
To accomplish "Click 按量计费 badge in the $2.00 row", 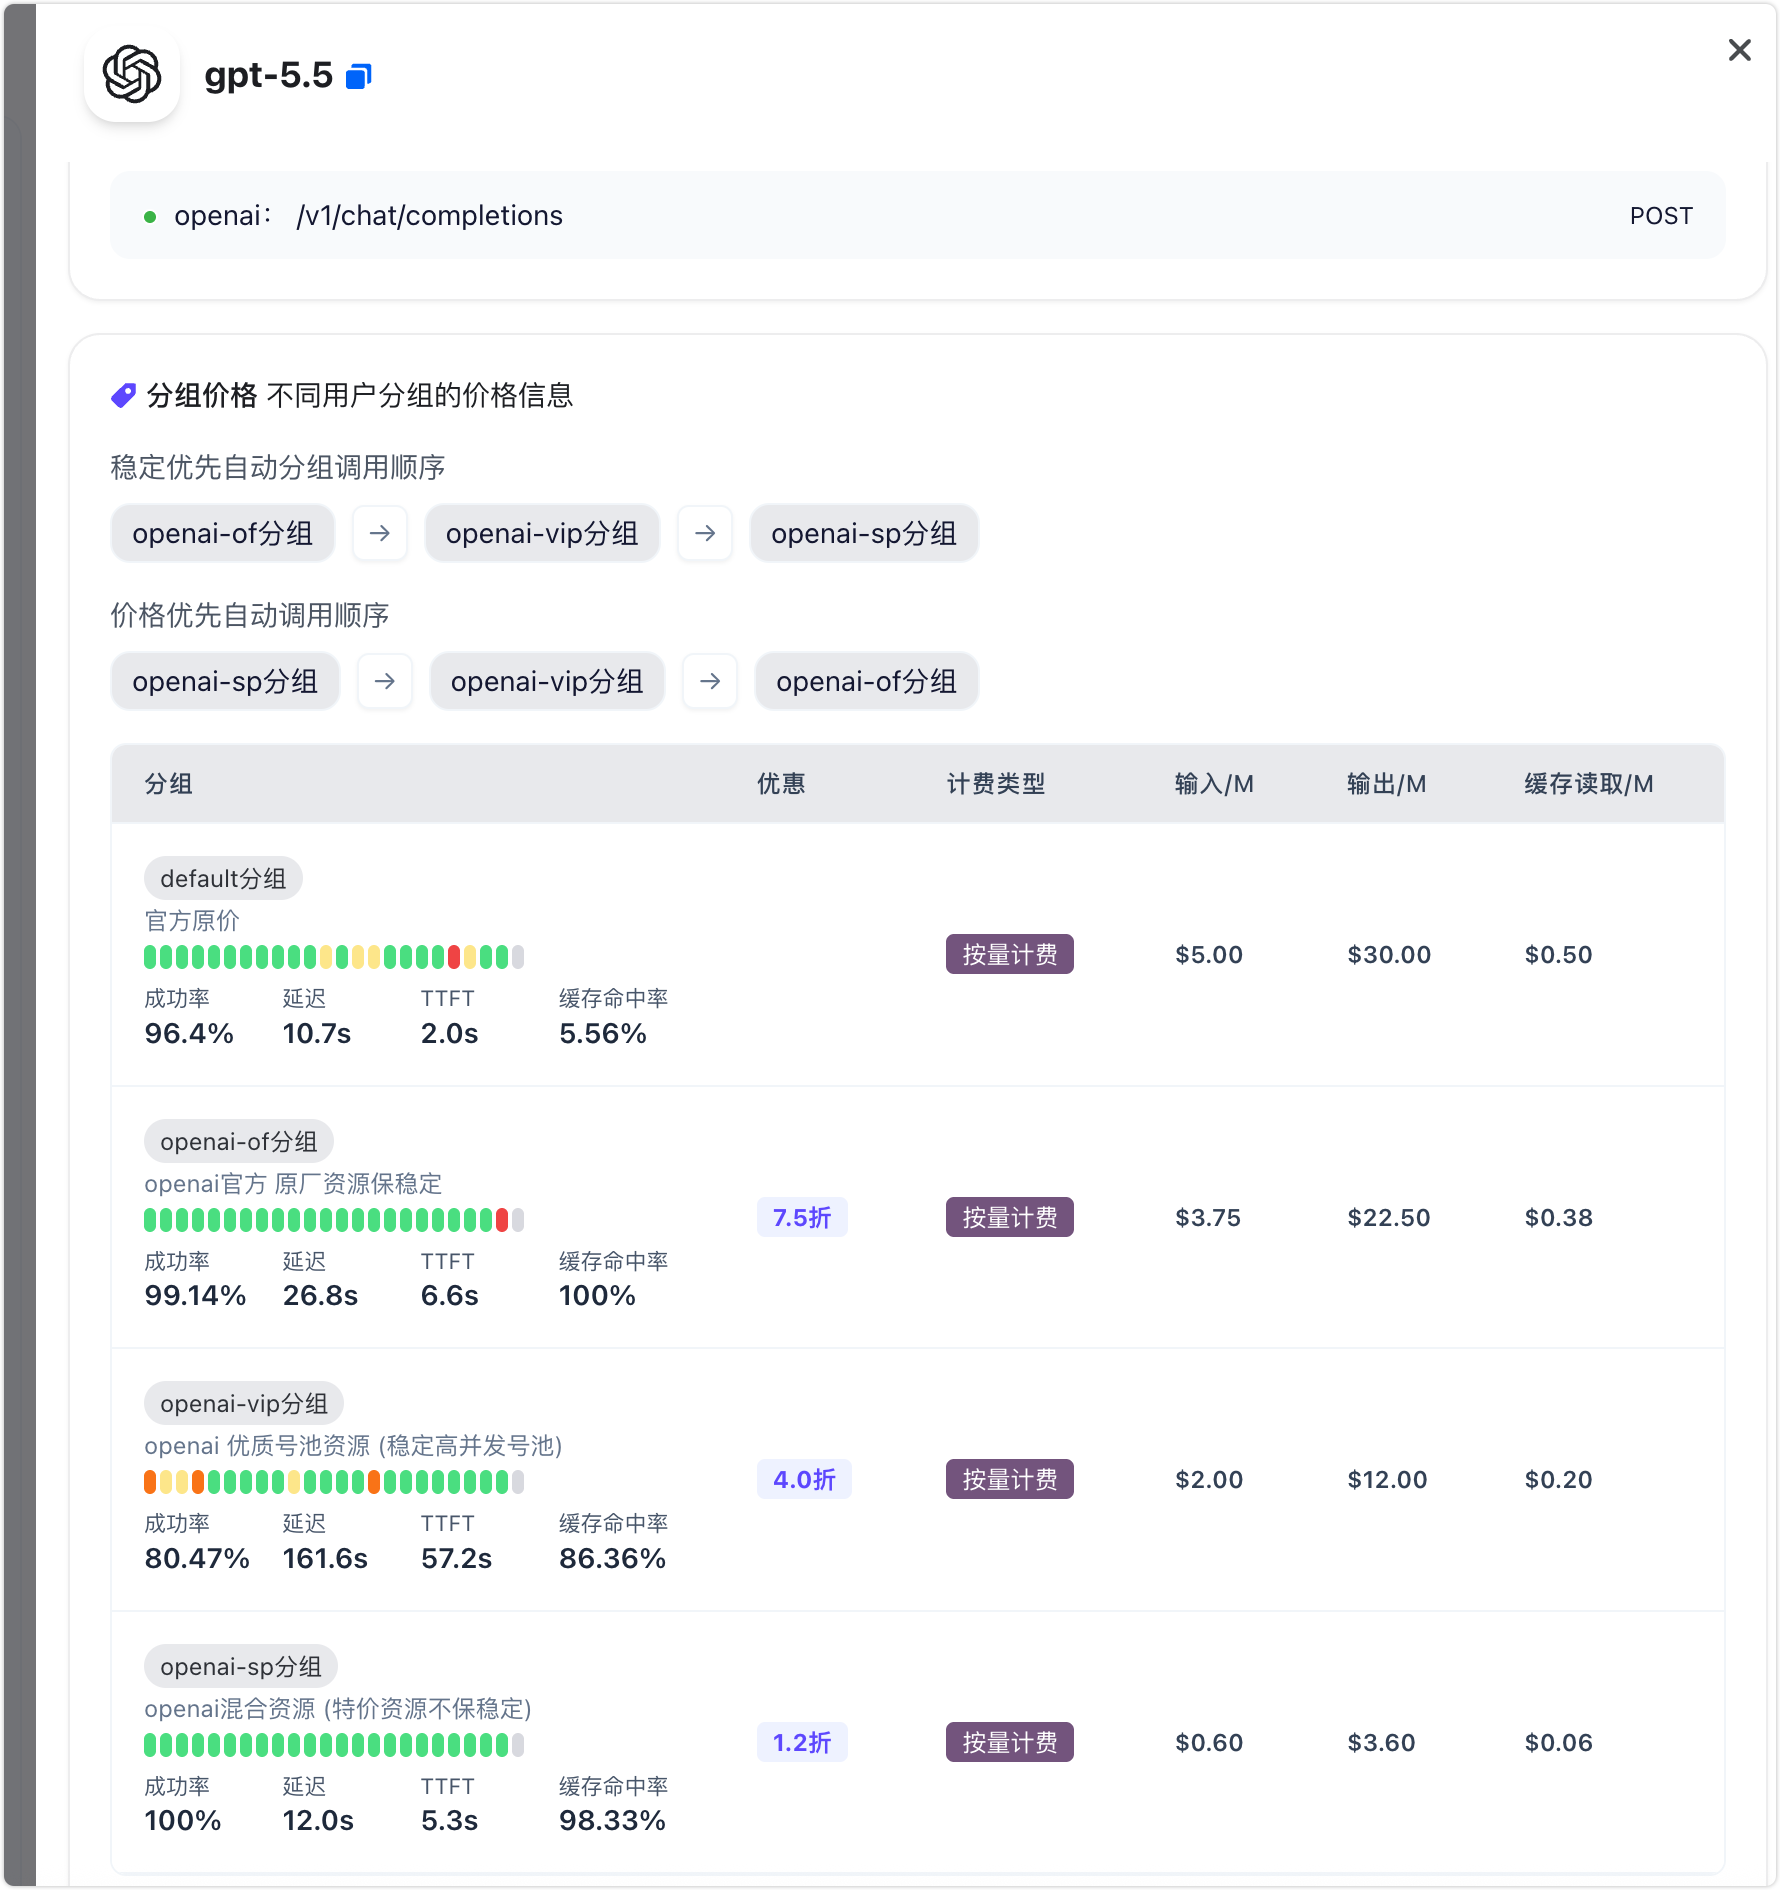I will (x=1010, y=1479).
